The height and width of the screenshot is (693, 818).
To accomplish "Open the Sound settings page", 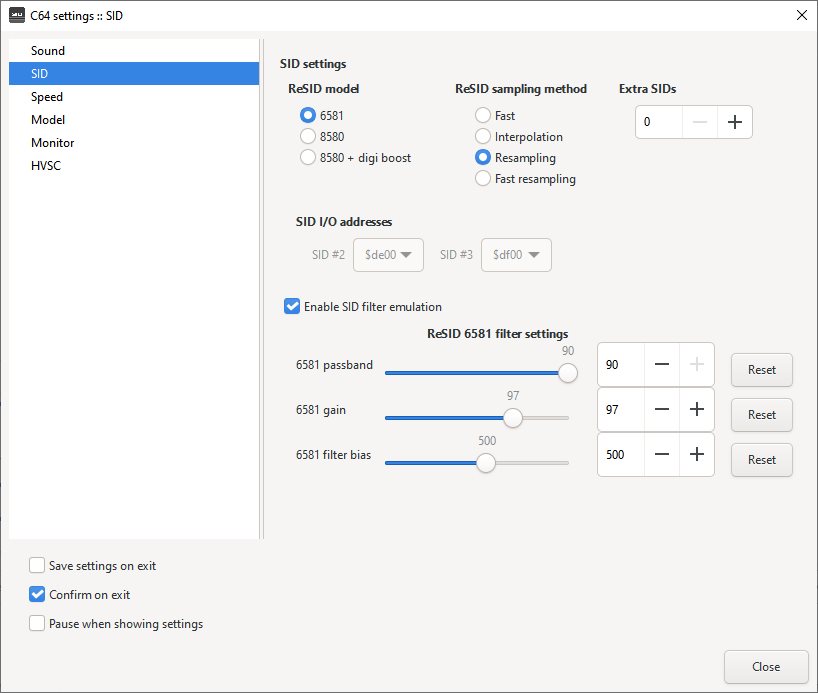I will click(x=48, y=51).
